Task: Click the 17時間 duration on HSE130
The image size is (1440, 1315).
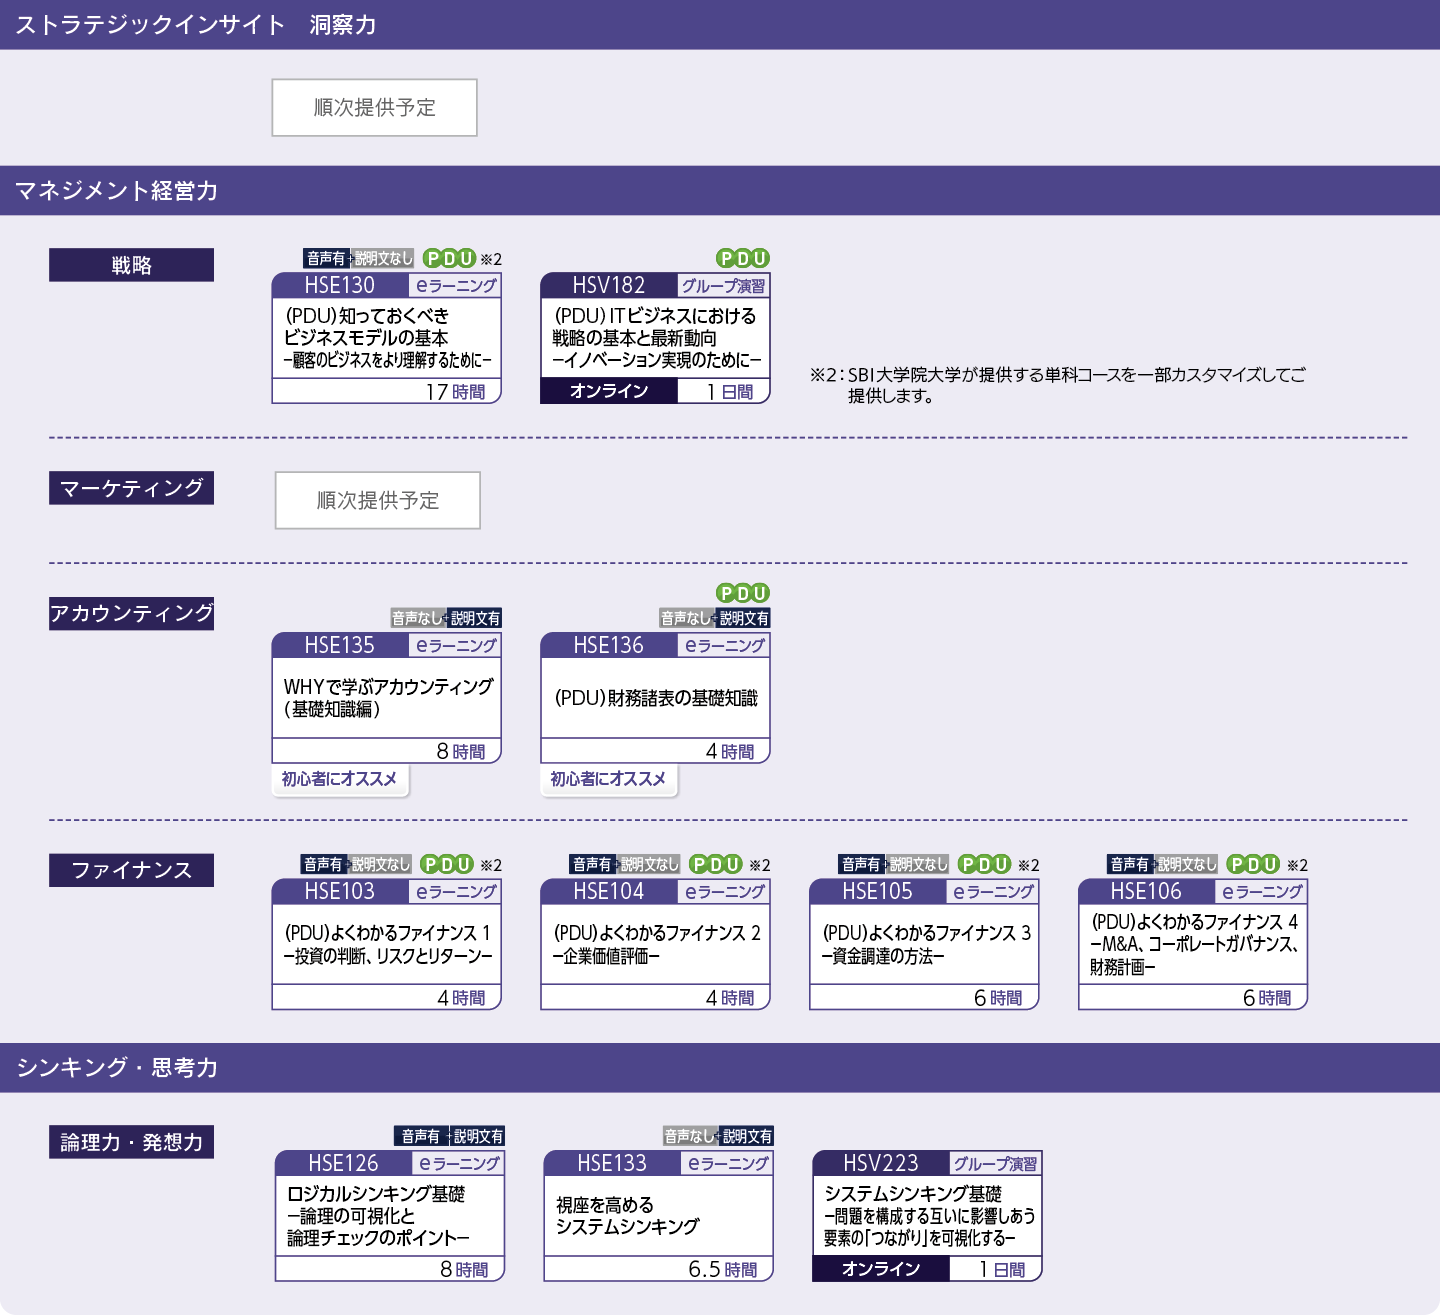Action: pos(455,392)
